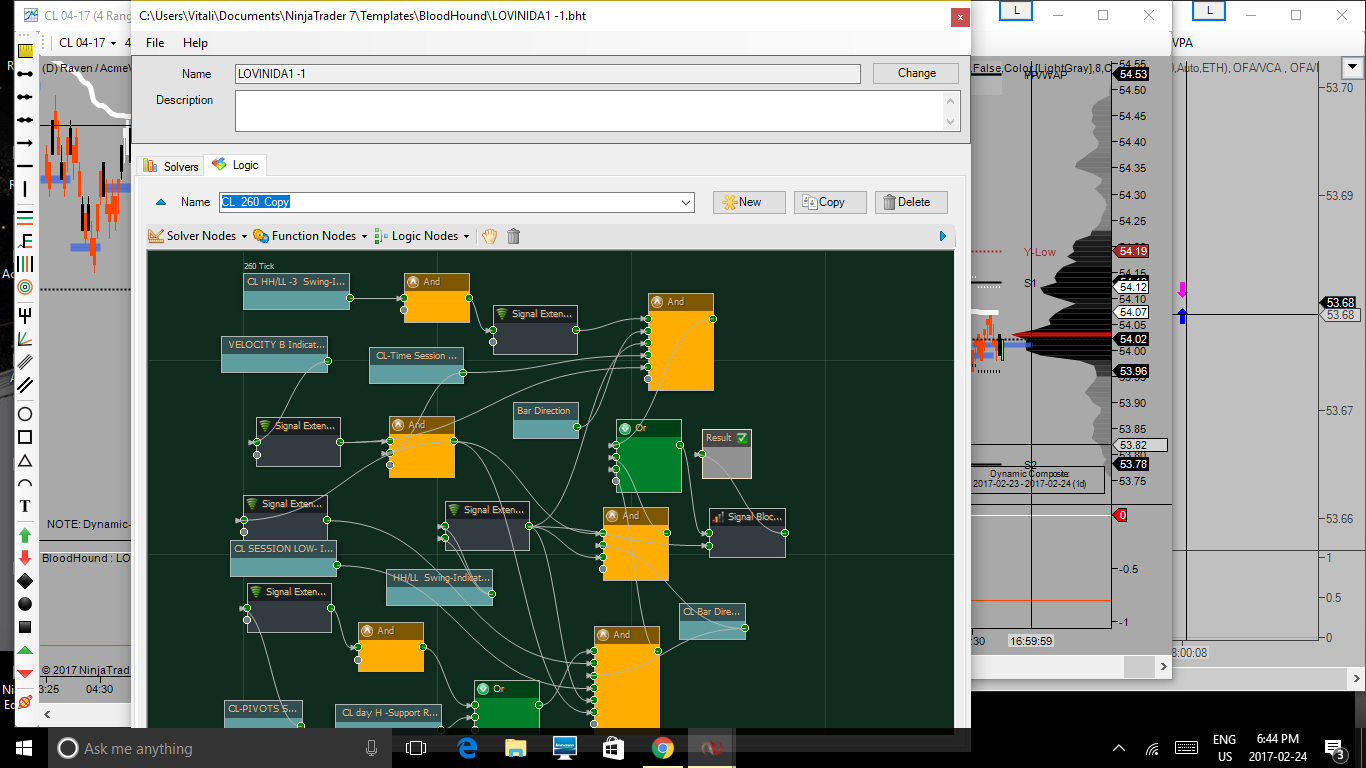Screen dimensions: 1366x768
Task: Open the Action Center notifications icon
Action: pyautogui.click(x=1334, y=748)
